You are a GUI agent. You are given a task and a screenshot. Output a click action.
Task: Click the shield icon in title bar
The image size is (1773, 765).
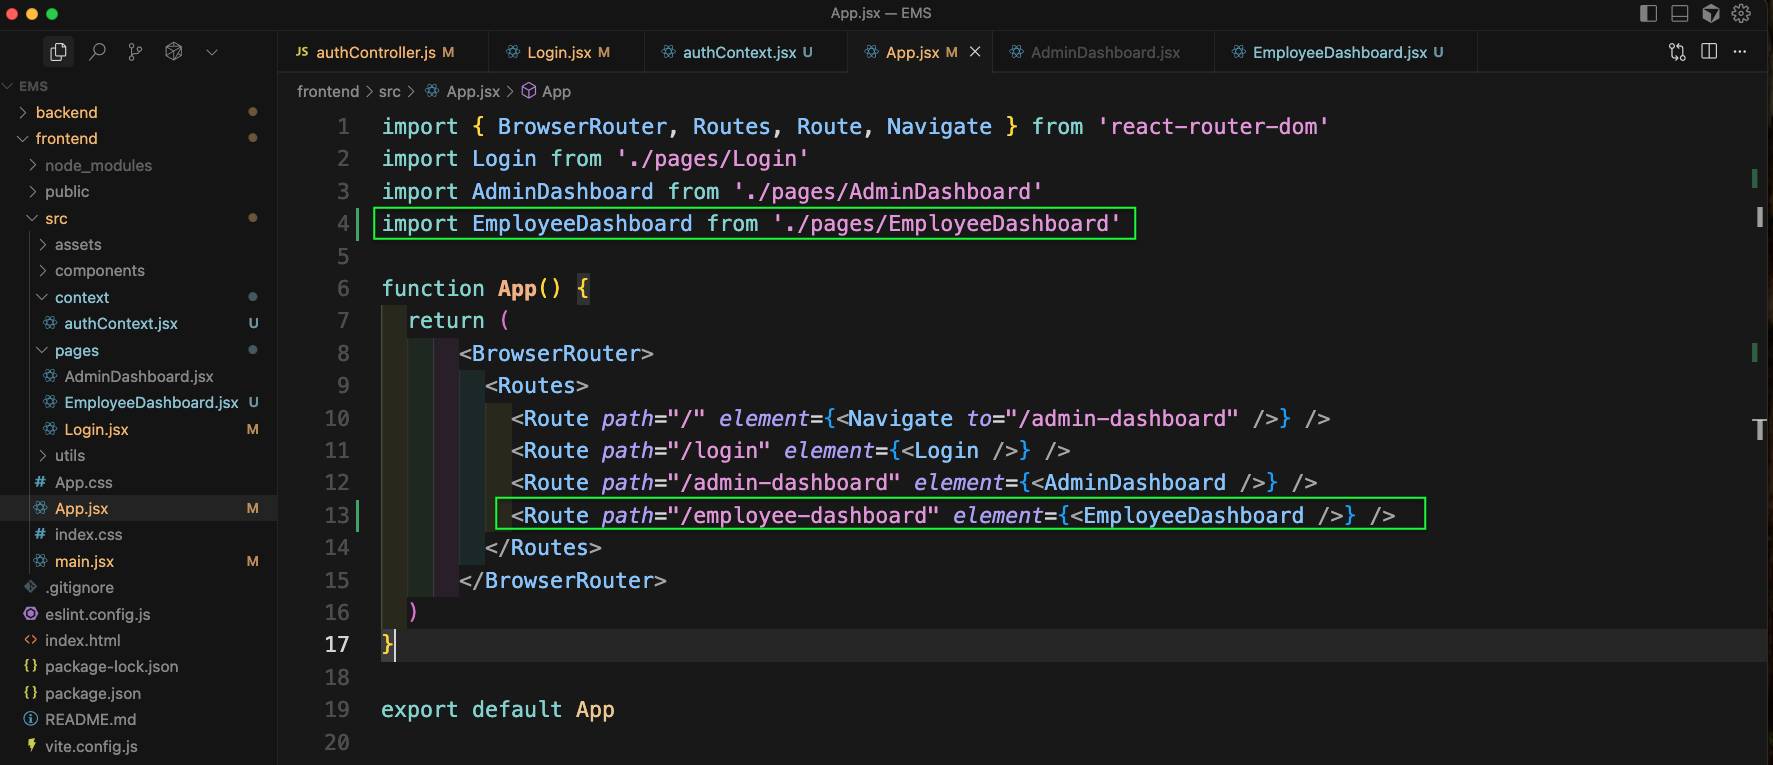pyautogui.click(x=1711, y=13)
